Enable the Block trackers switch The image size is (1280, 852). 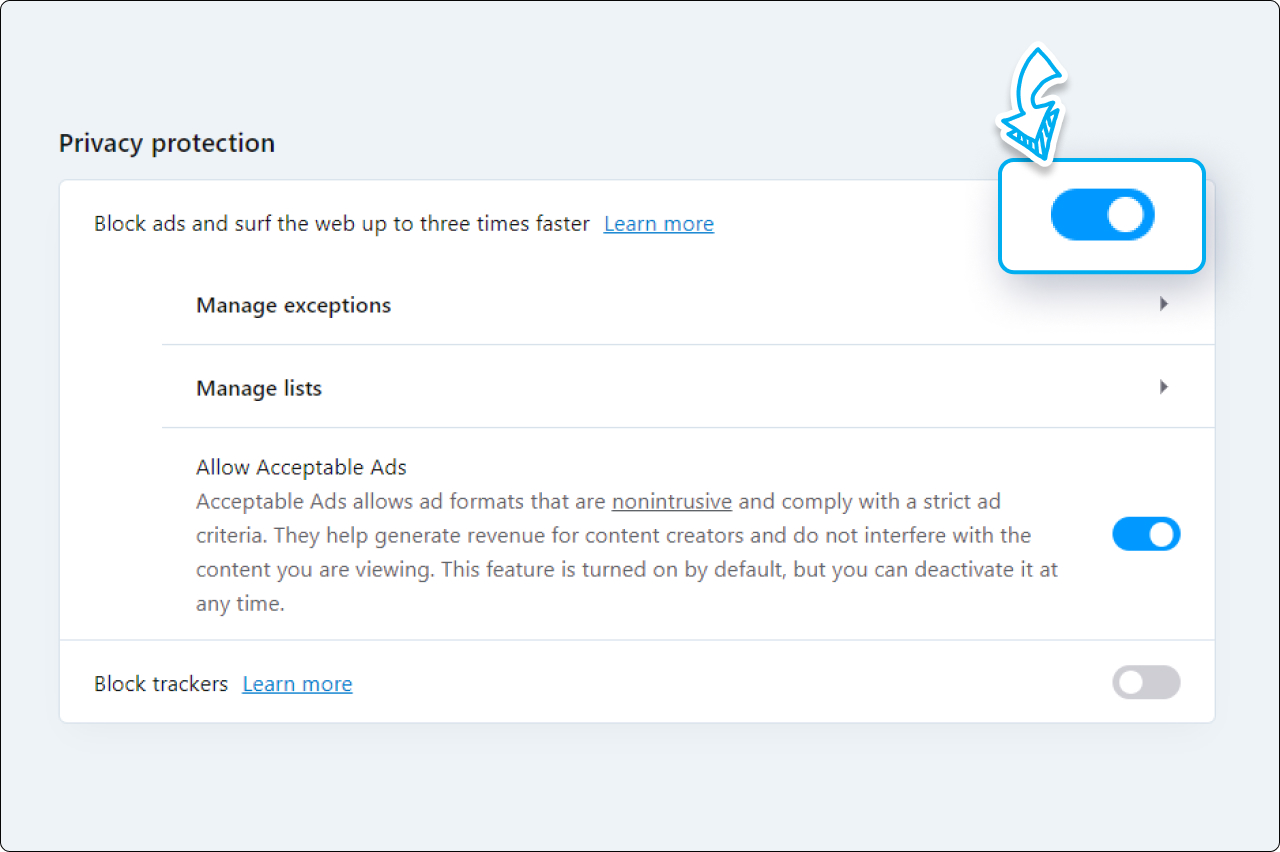(x=1146, y=683)
